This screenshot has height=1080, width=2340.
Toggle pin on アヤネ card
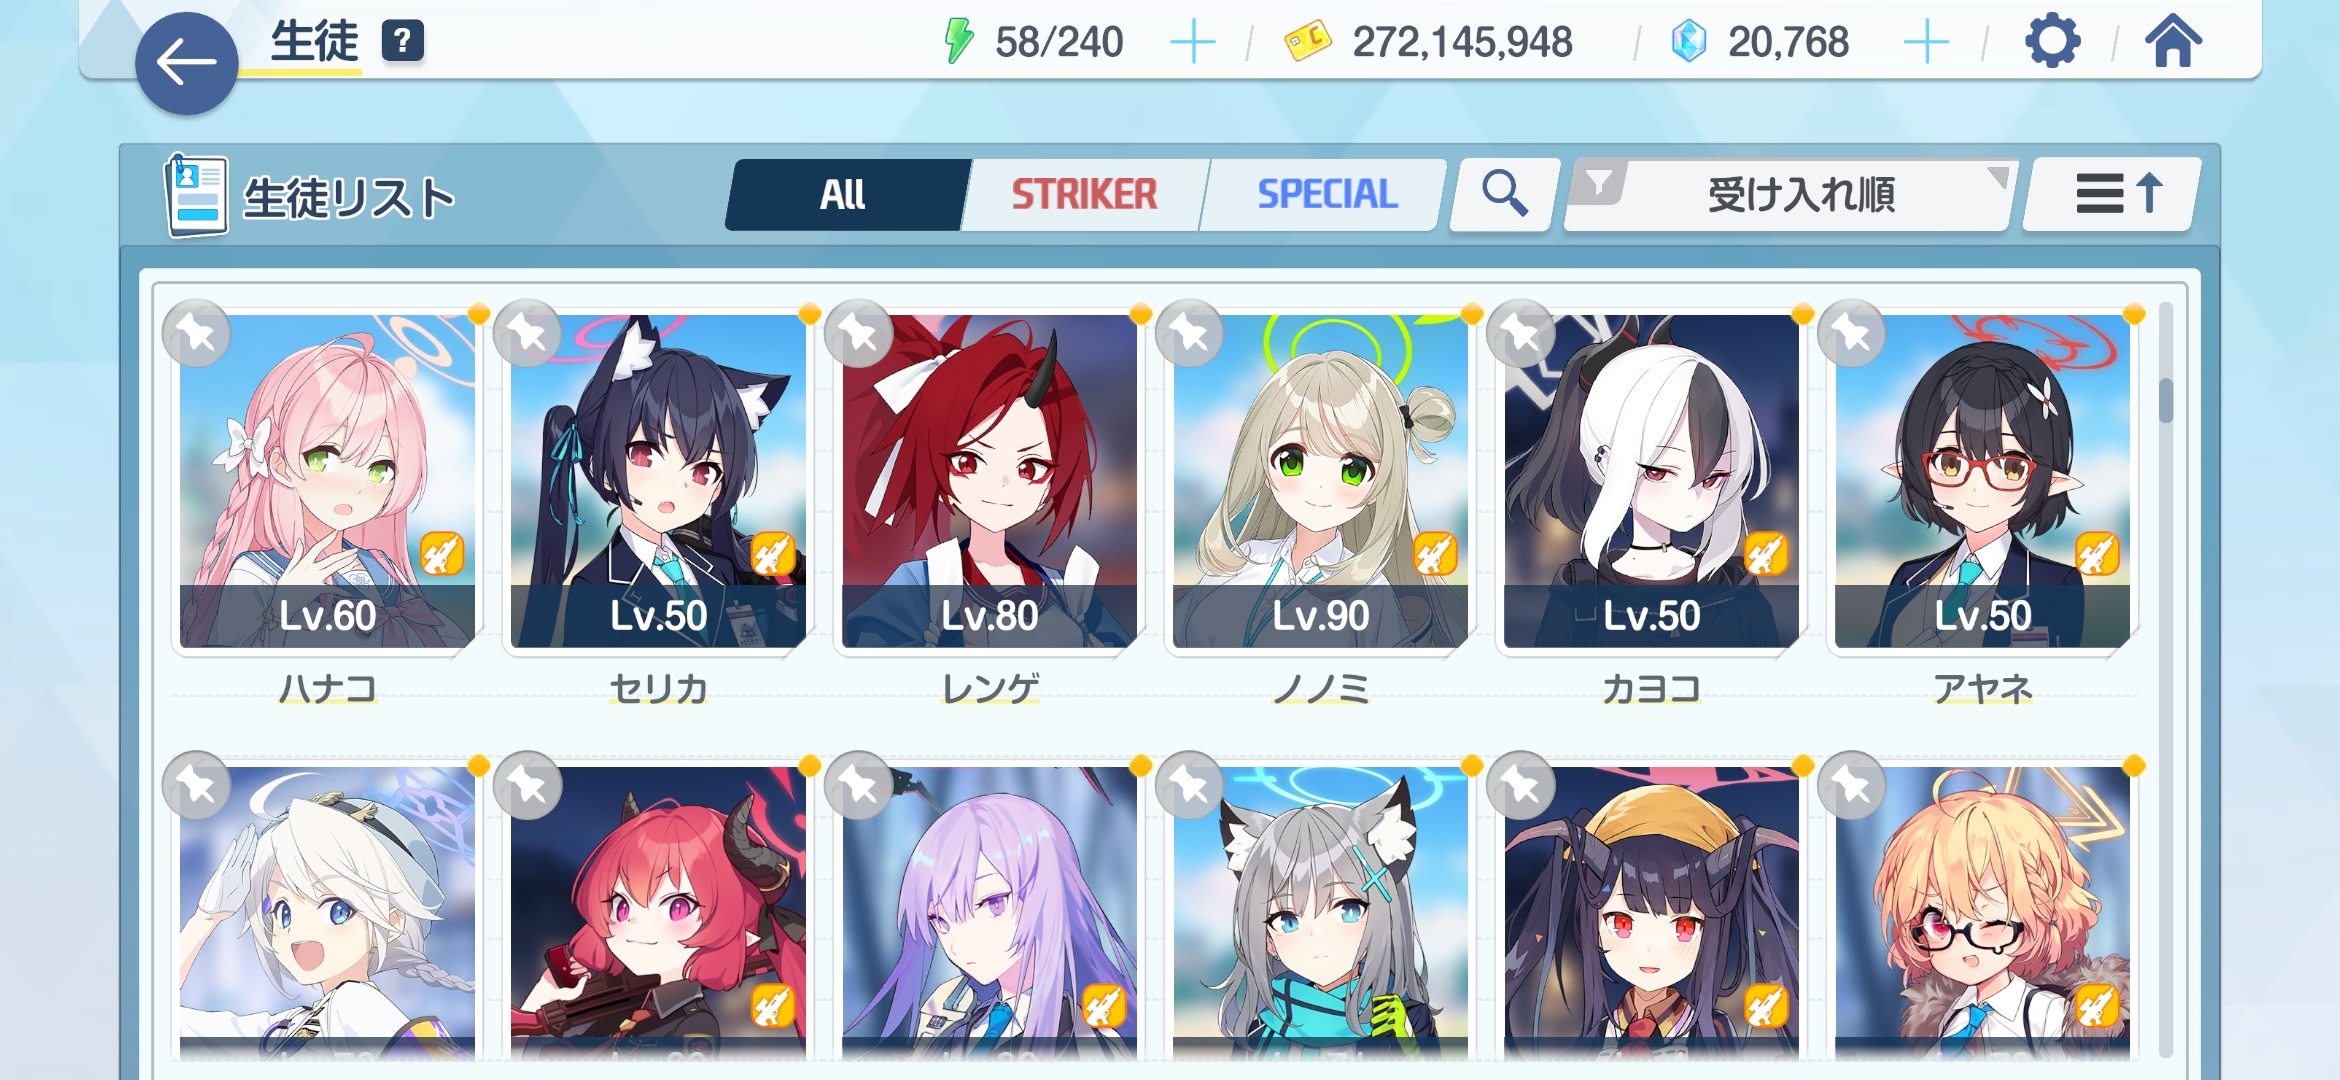(1852, 334)
